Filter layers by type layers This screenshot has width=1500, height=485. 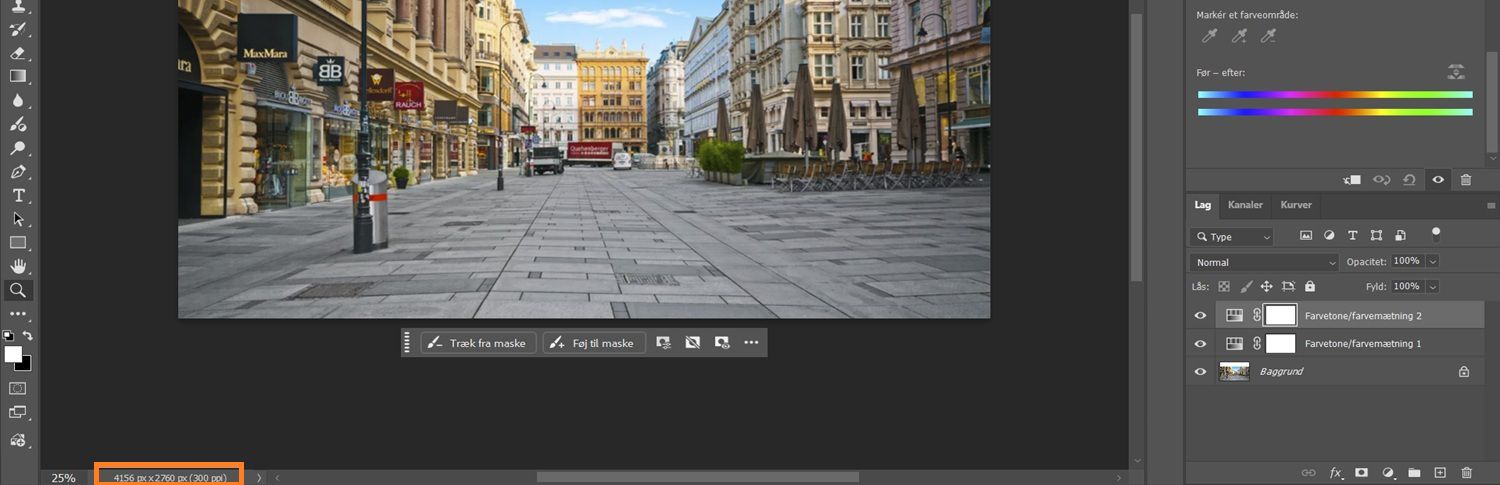(x=1353, y=236)
